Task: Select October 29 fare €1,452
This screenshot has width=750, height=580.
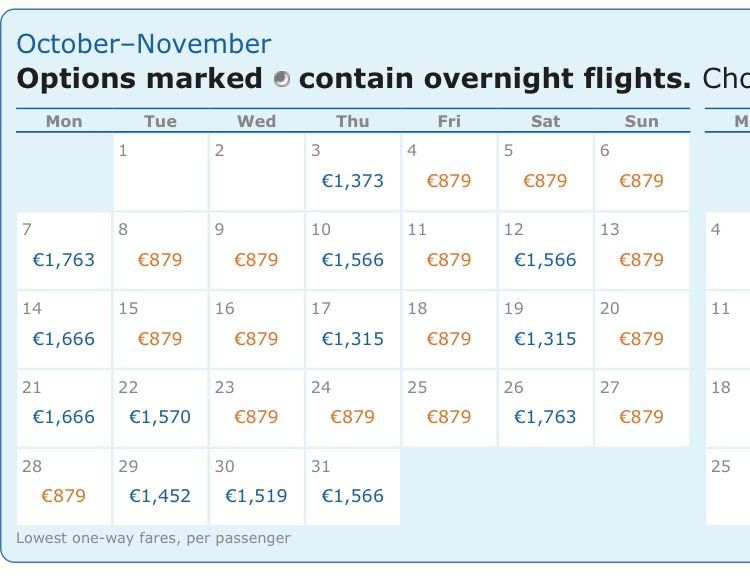Action: point(160,495)
